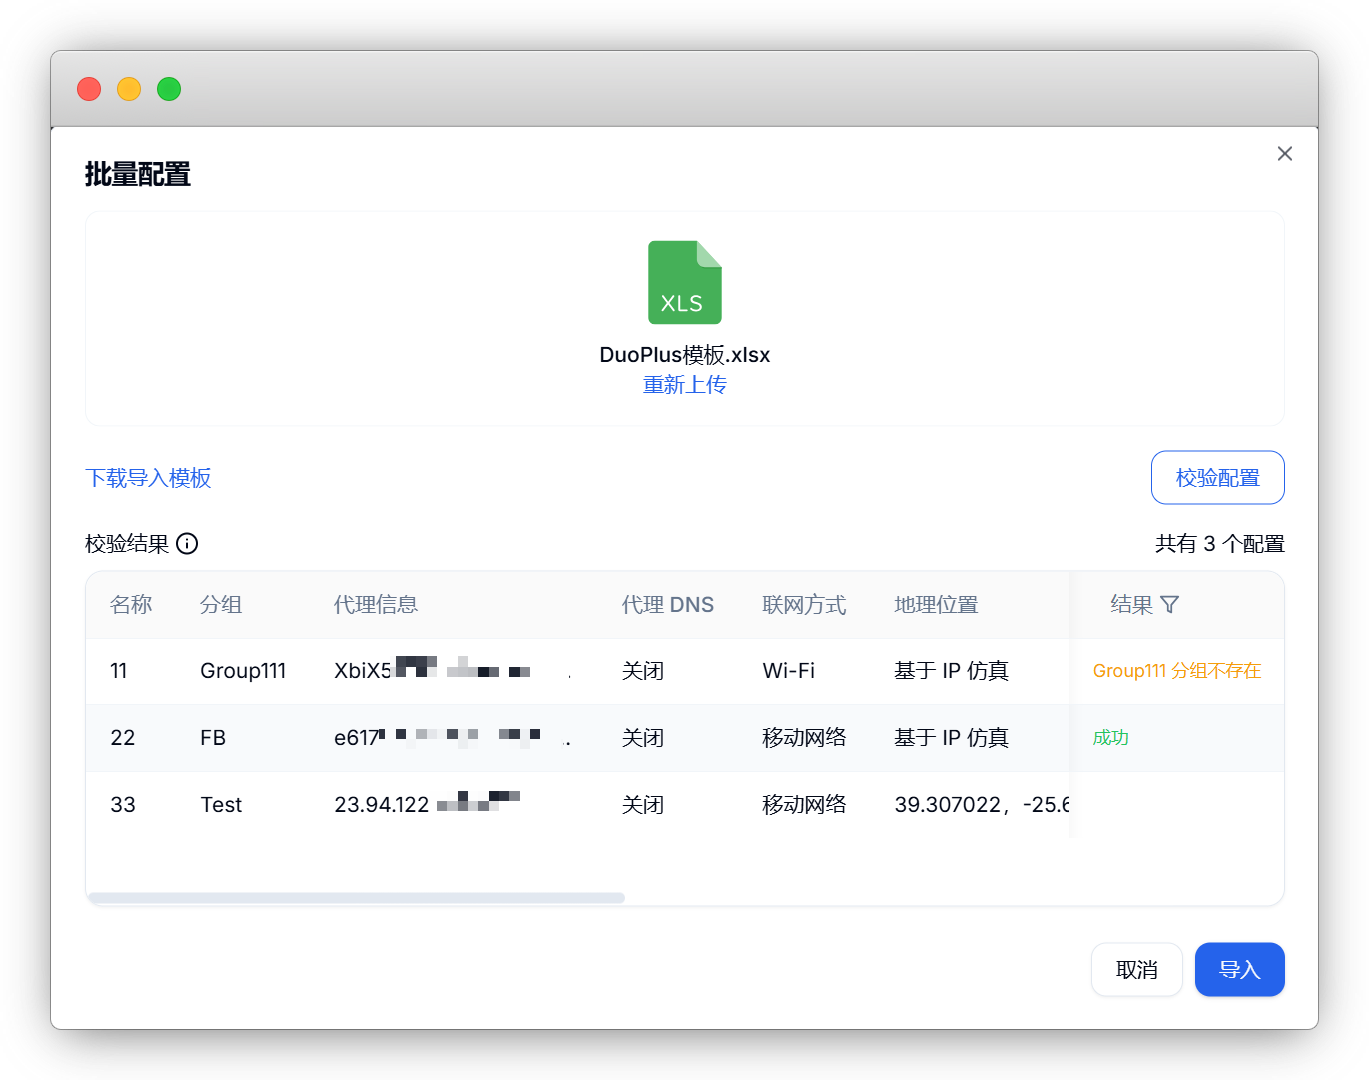Select the row named 11

(119, 671)
